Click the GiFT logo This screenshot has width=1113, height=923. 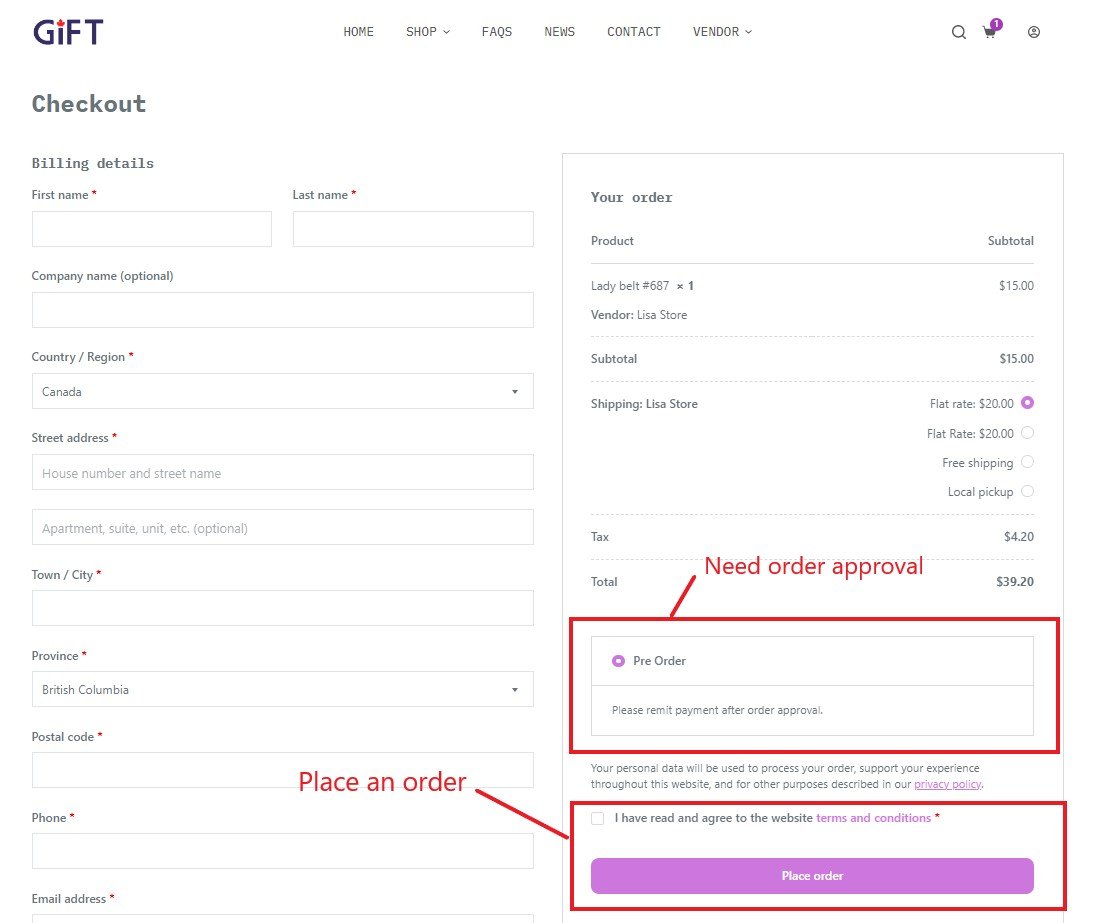66,31
